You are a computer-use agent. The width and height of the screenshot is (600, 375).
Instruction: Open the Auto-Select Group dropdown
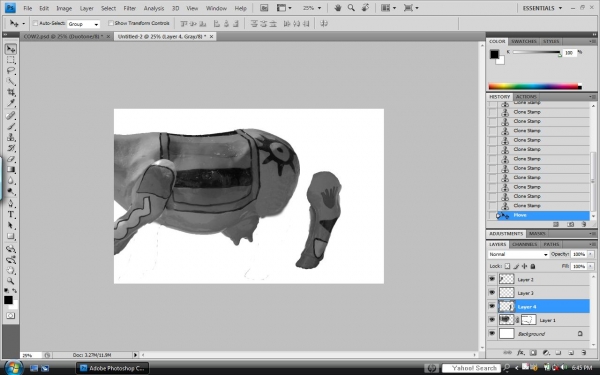click(x=83, y=24)
